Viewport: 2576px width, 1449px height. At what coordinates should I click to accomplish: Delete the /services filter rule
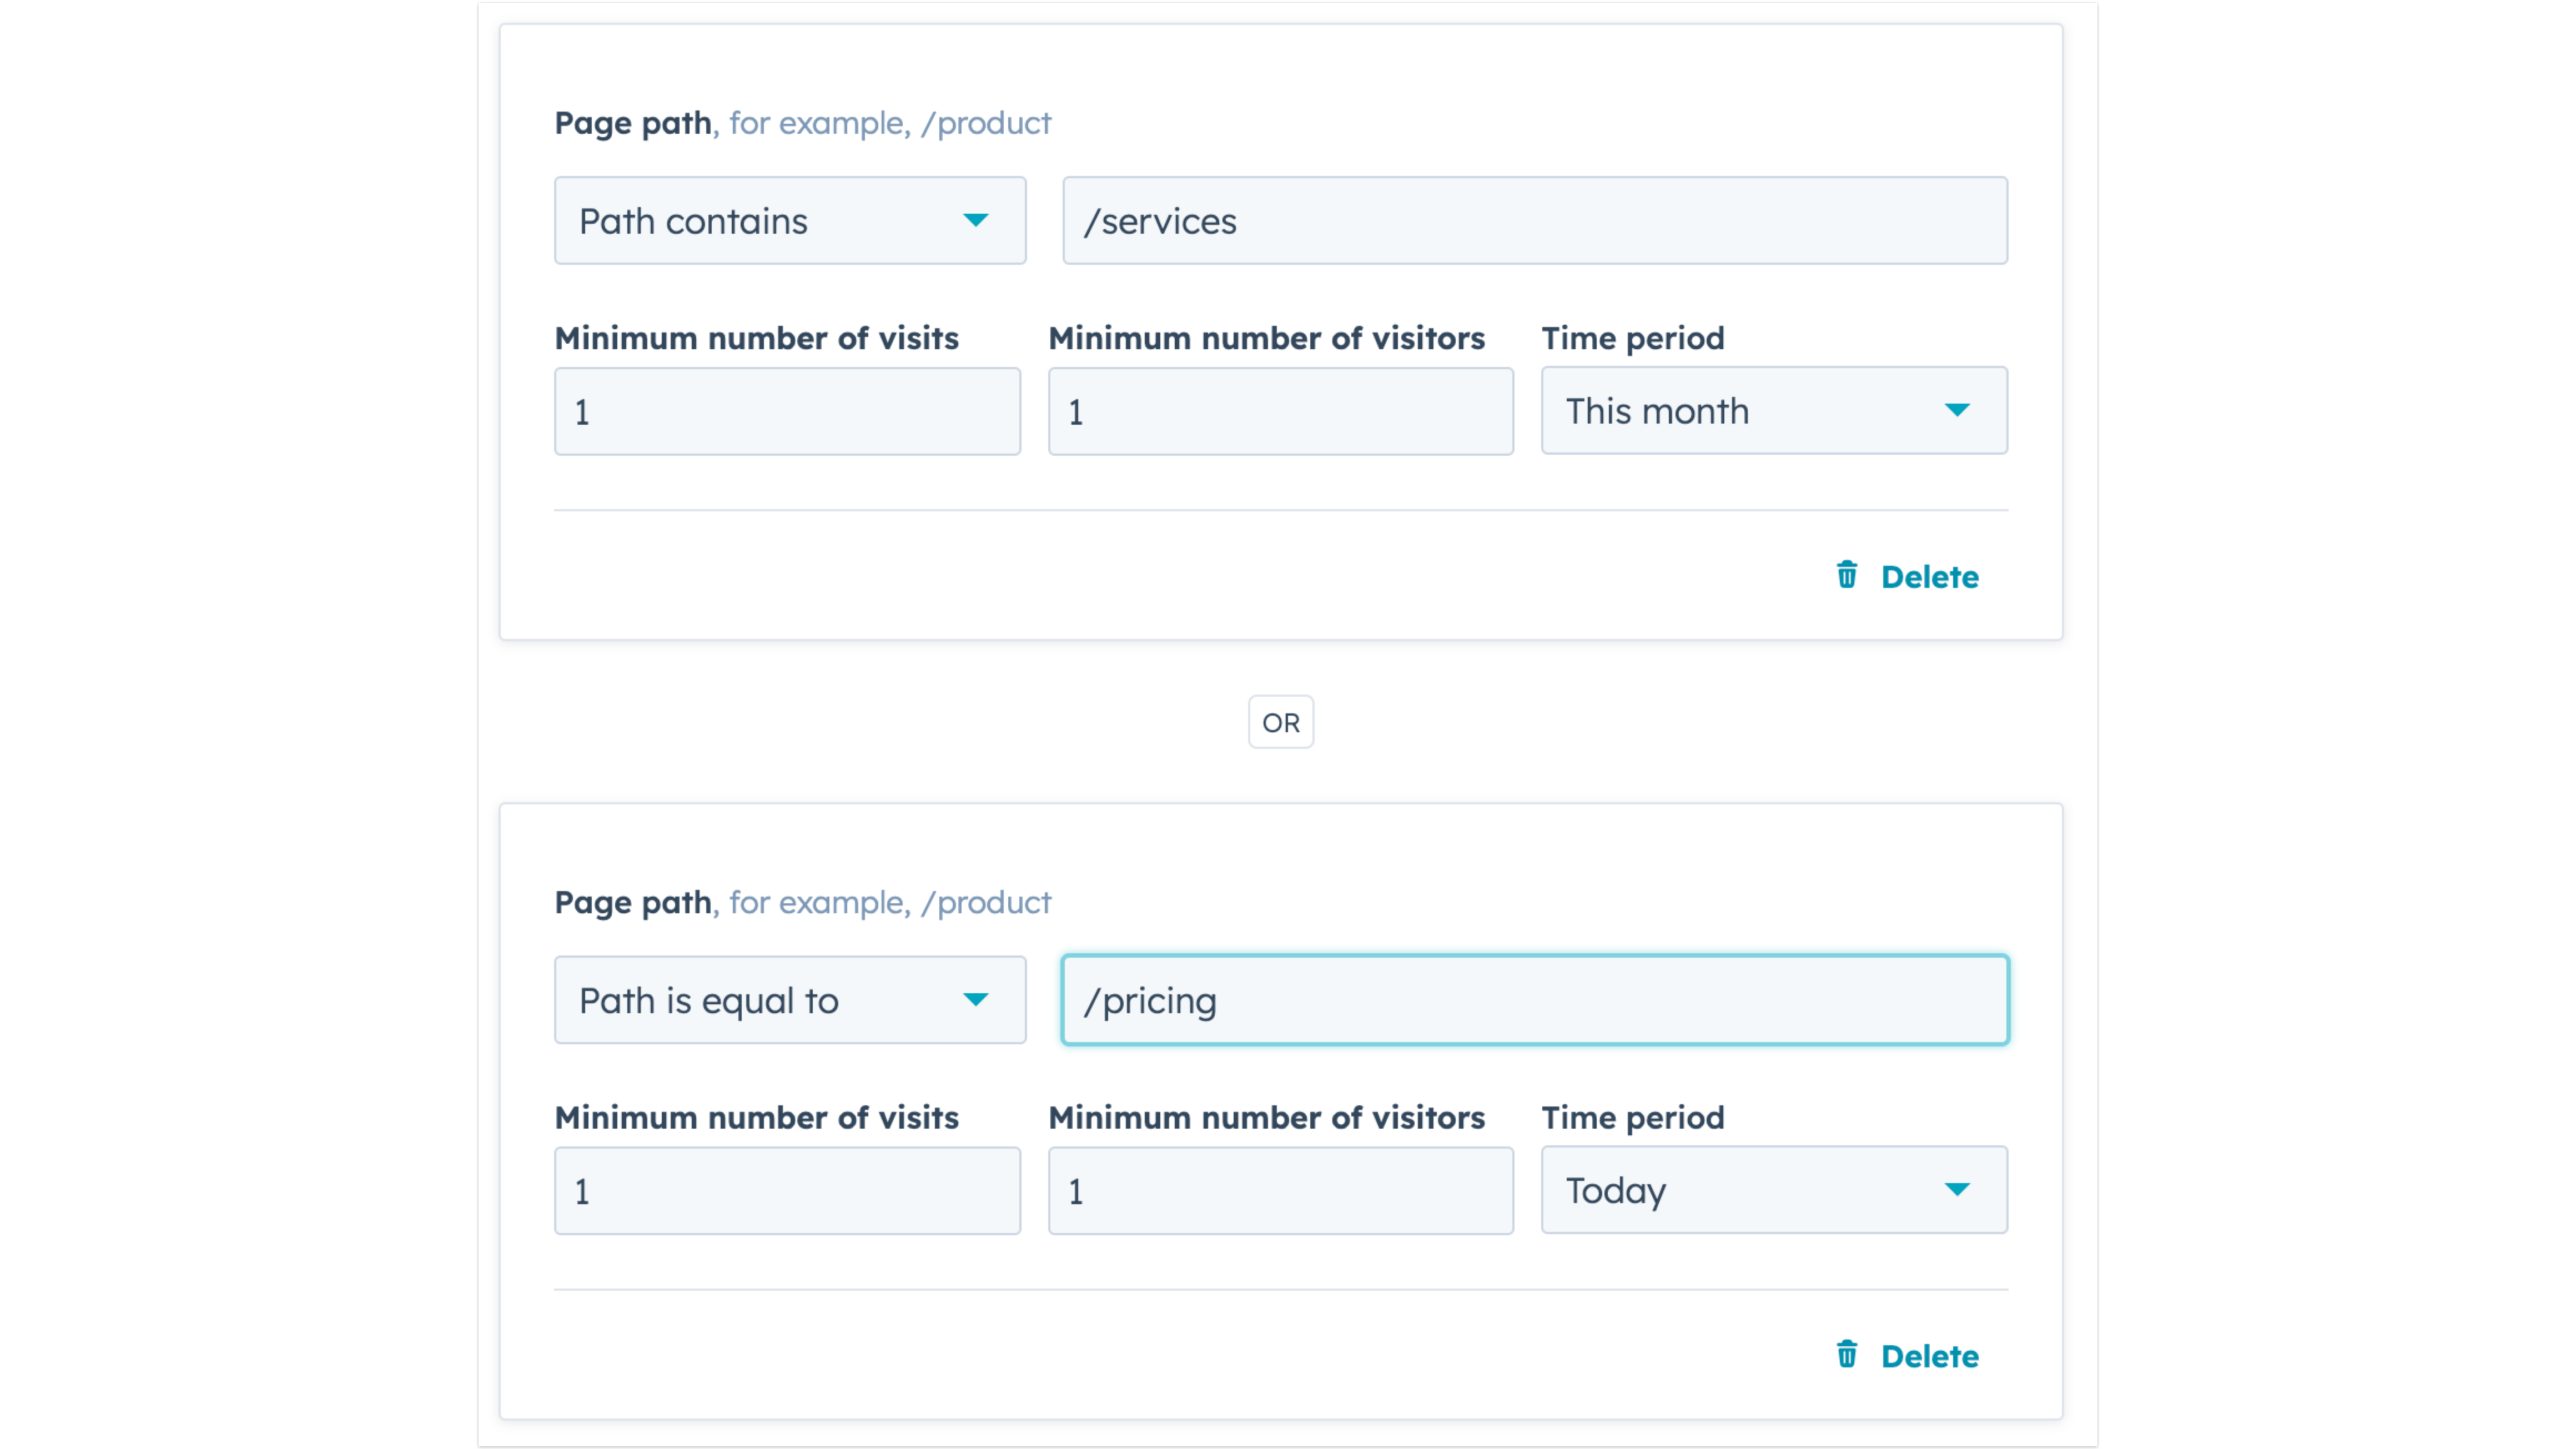tap(1929, 575)
